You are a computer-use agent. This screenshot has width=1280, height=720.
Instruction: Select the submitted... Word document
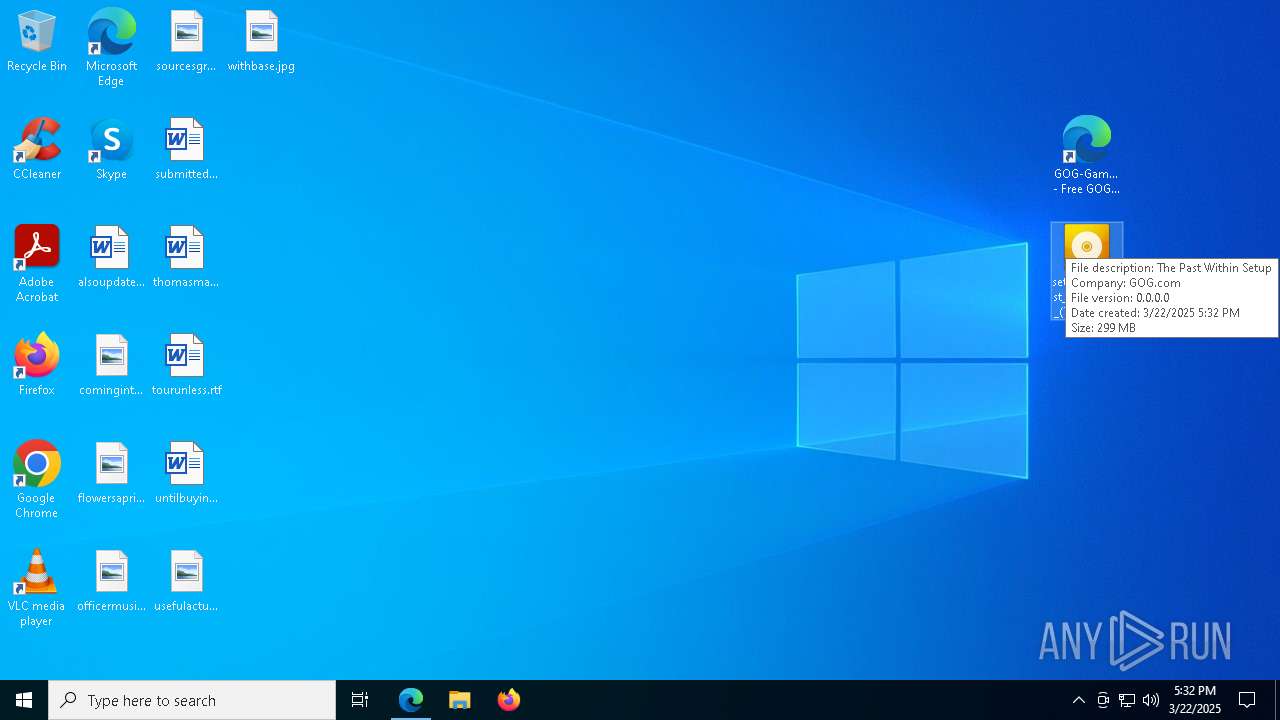coord(186,150)
